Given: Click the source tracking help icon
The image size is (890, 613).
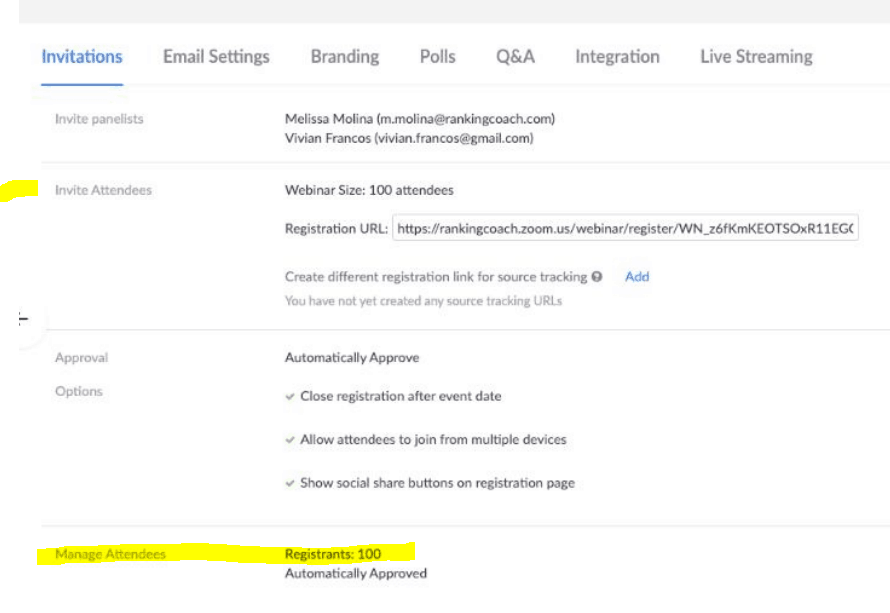Looking at the screenshot, I should tap(597, 276).
